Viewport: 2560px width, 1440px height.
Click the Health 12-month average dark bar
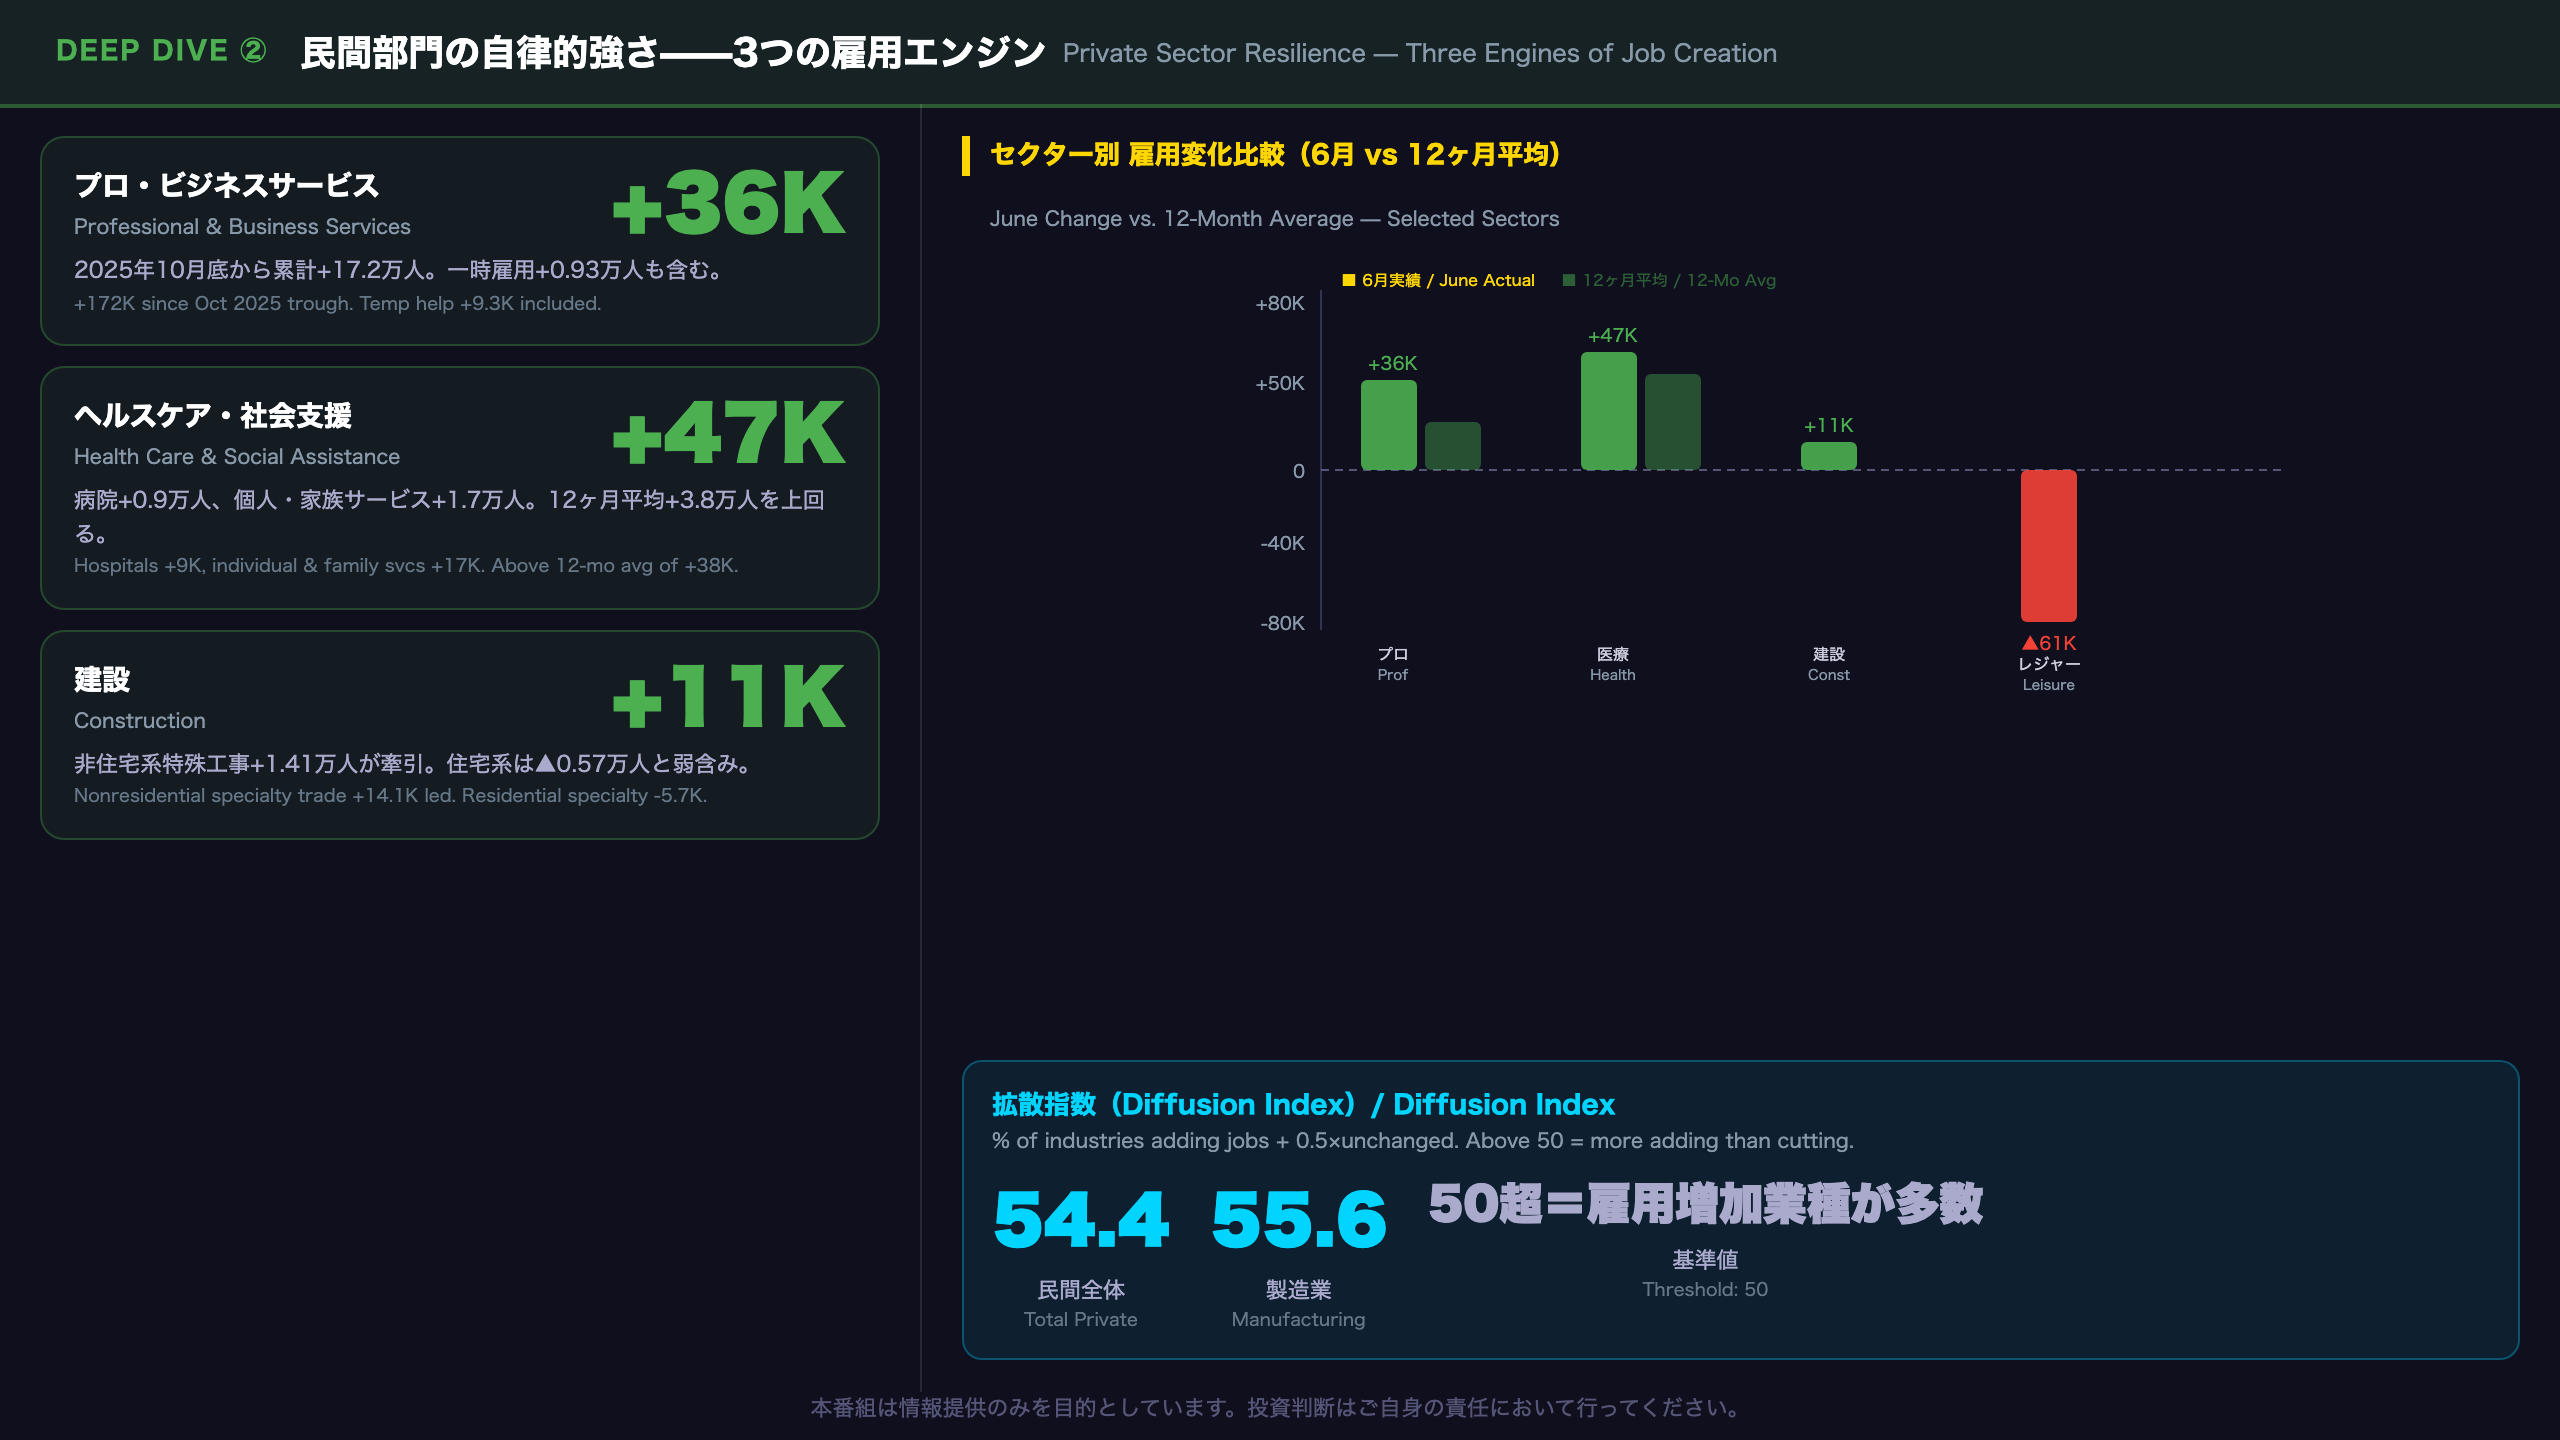pos(1673,422)
